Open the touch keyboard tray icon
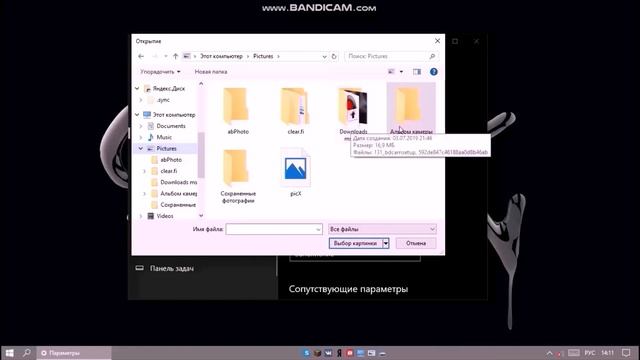This screenshot has width=640, height=360. [x=573, y=353]
